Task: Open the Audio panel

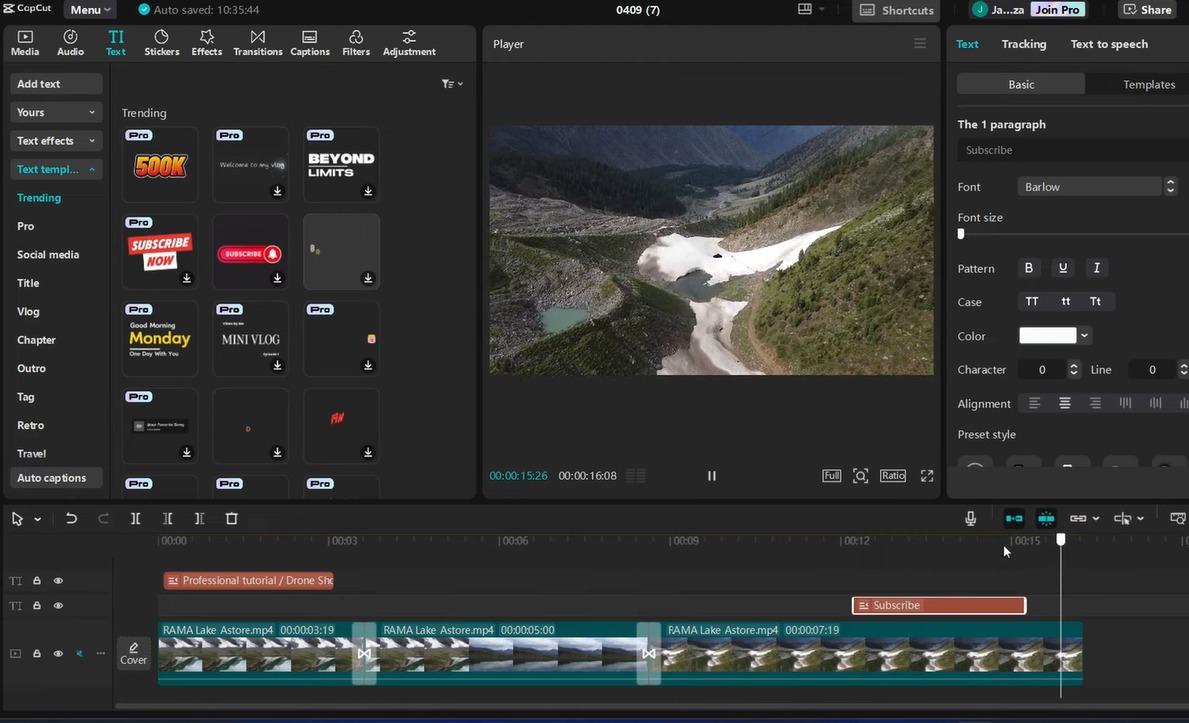Action: (71, 43)
